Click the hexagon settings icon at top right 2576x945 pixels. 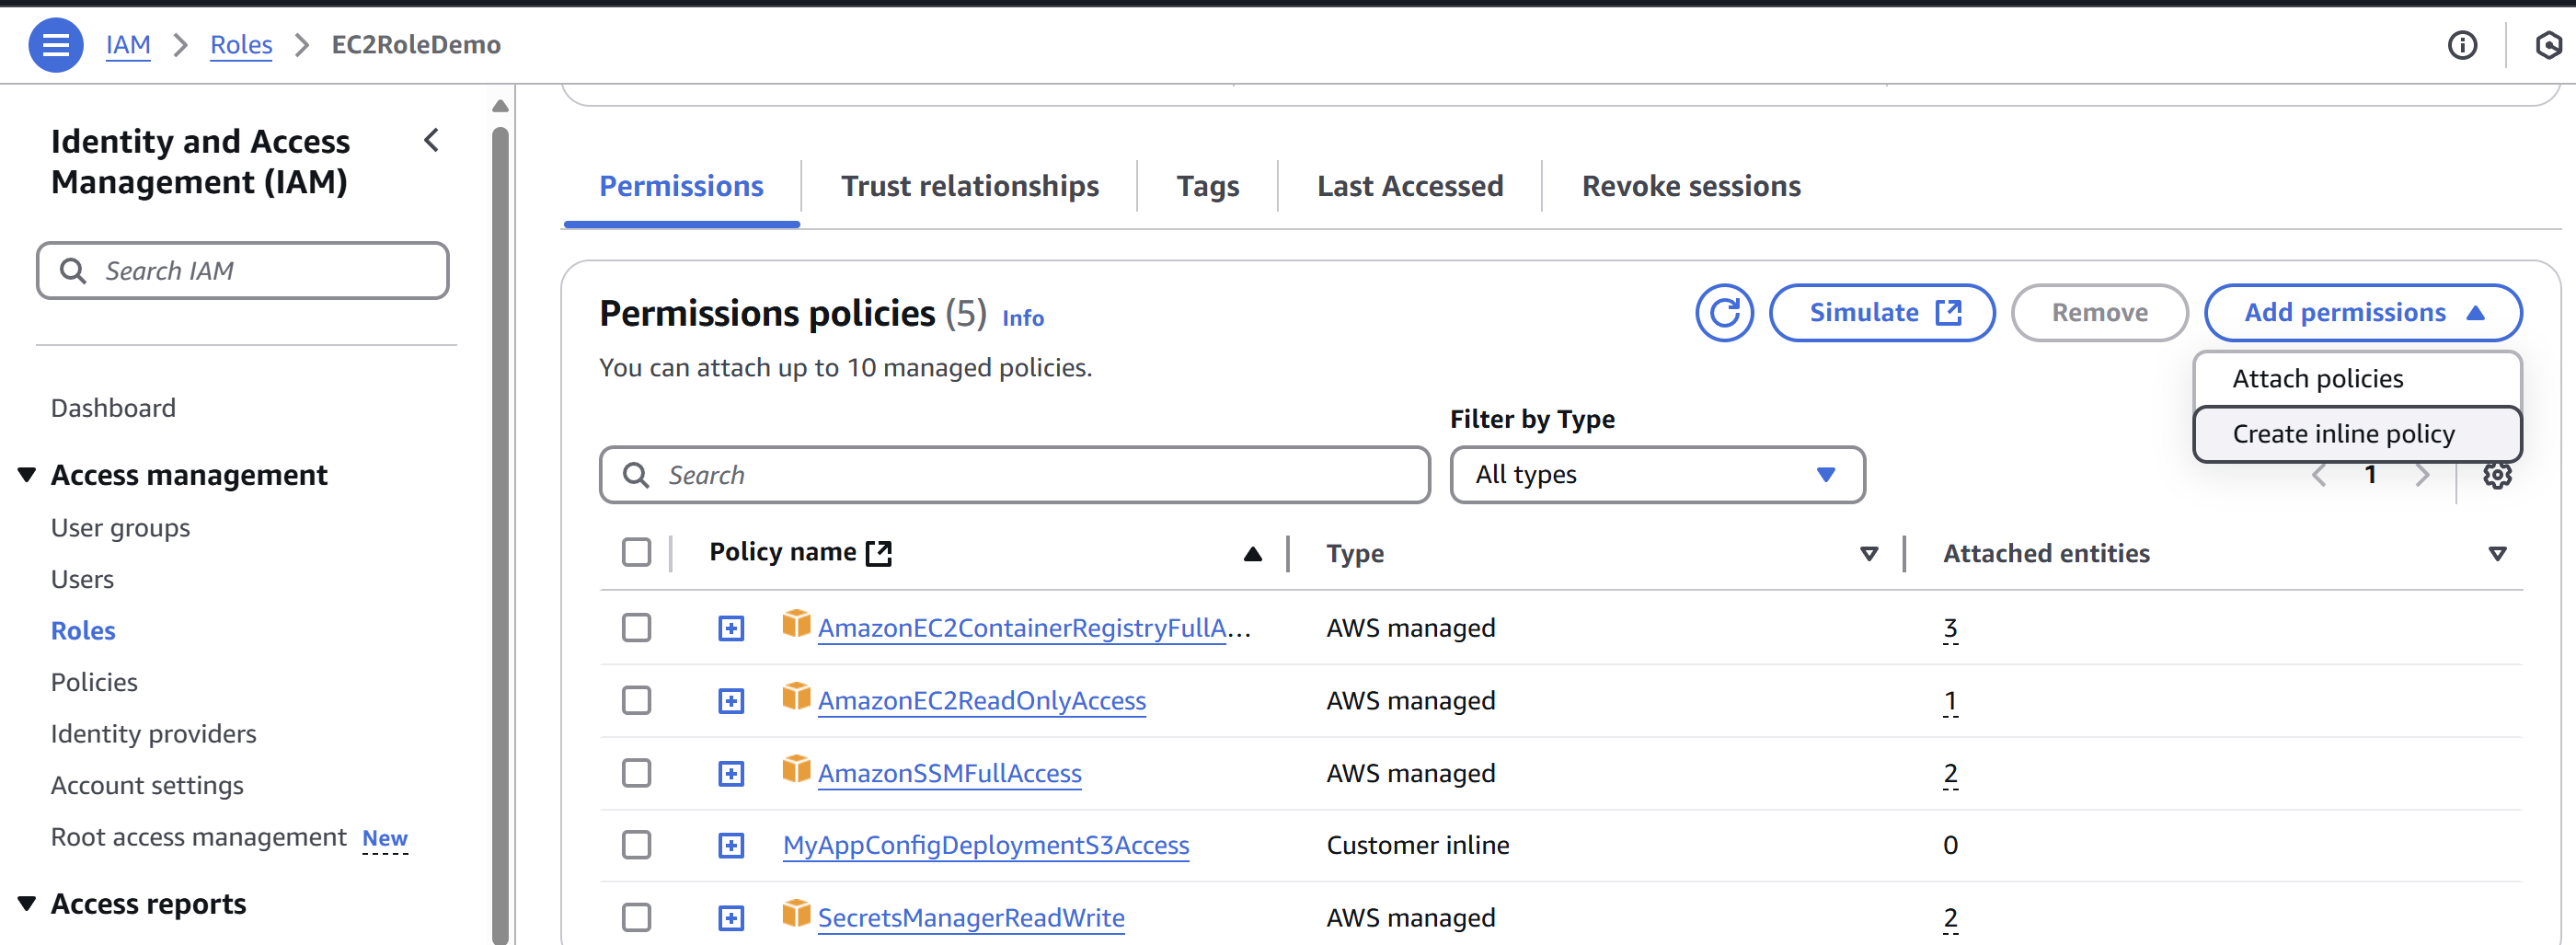click(2548, 45)
